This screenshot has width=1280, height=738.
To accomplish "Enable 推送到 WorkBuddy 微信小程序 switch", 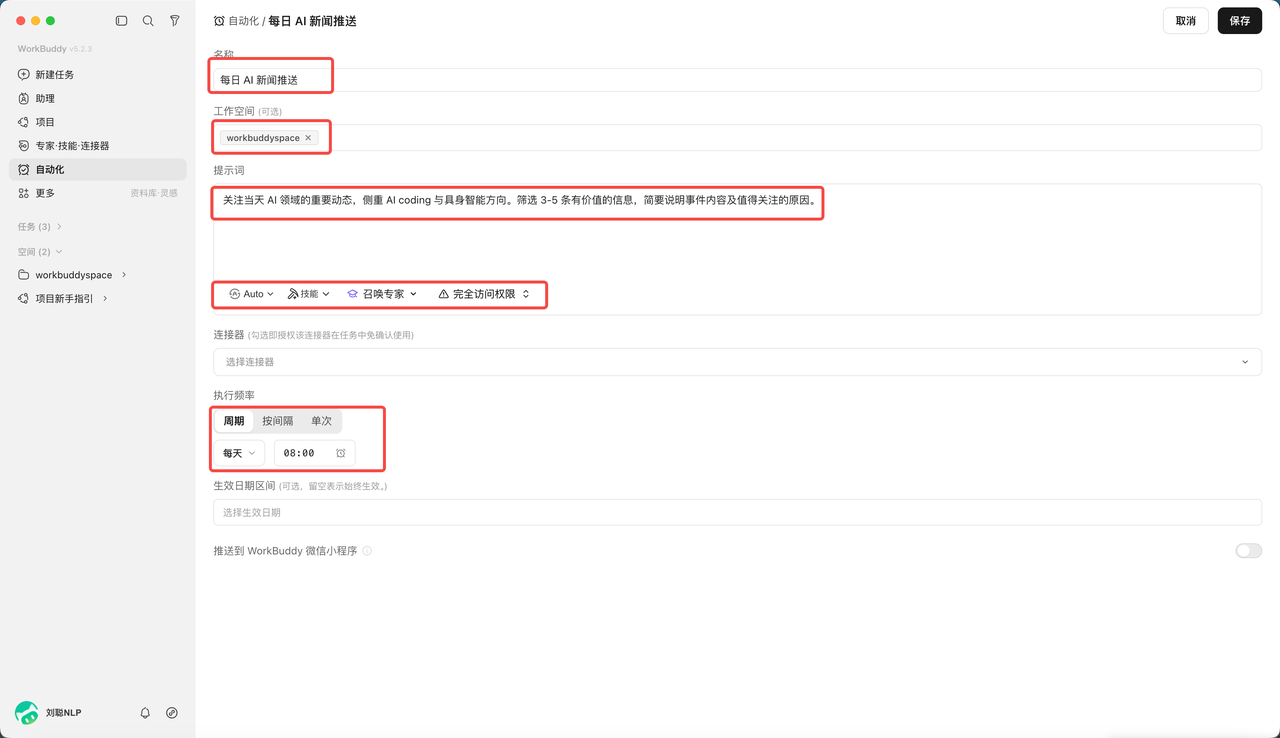I will tap(1249, 551).
